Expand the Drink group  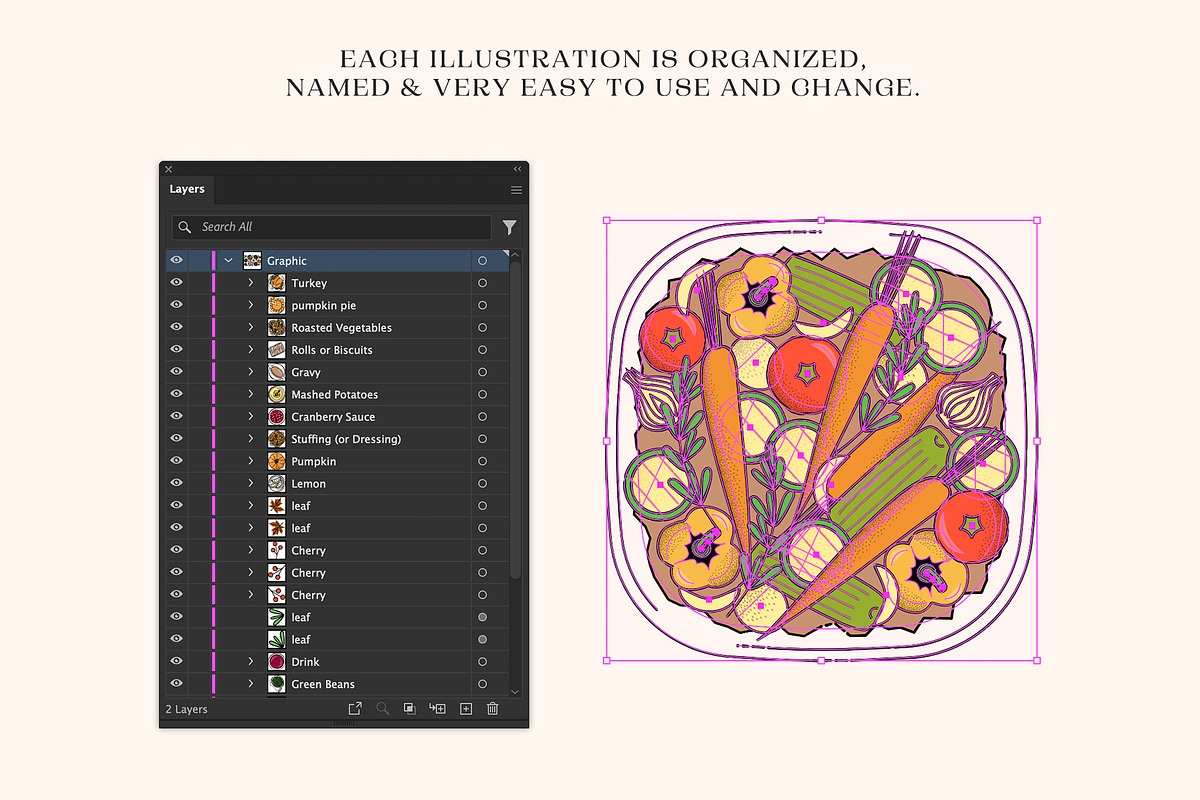coord(251,662)
